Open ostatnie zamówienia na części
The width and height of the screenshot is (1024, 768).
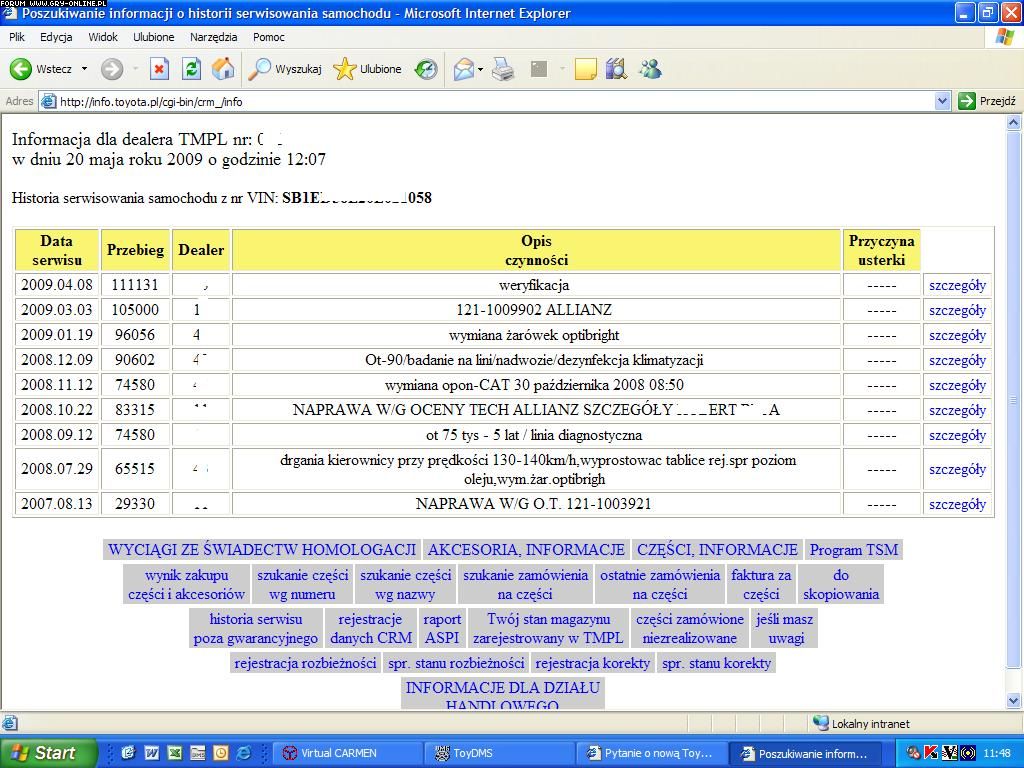click(660, 584)
